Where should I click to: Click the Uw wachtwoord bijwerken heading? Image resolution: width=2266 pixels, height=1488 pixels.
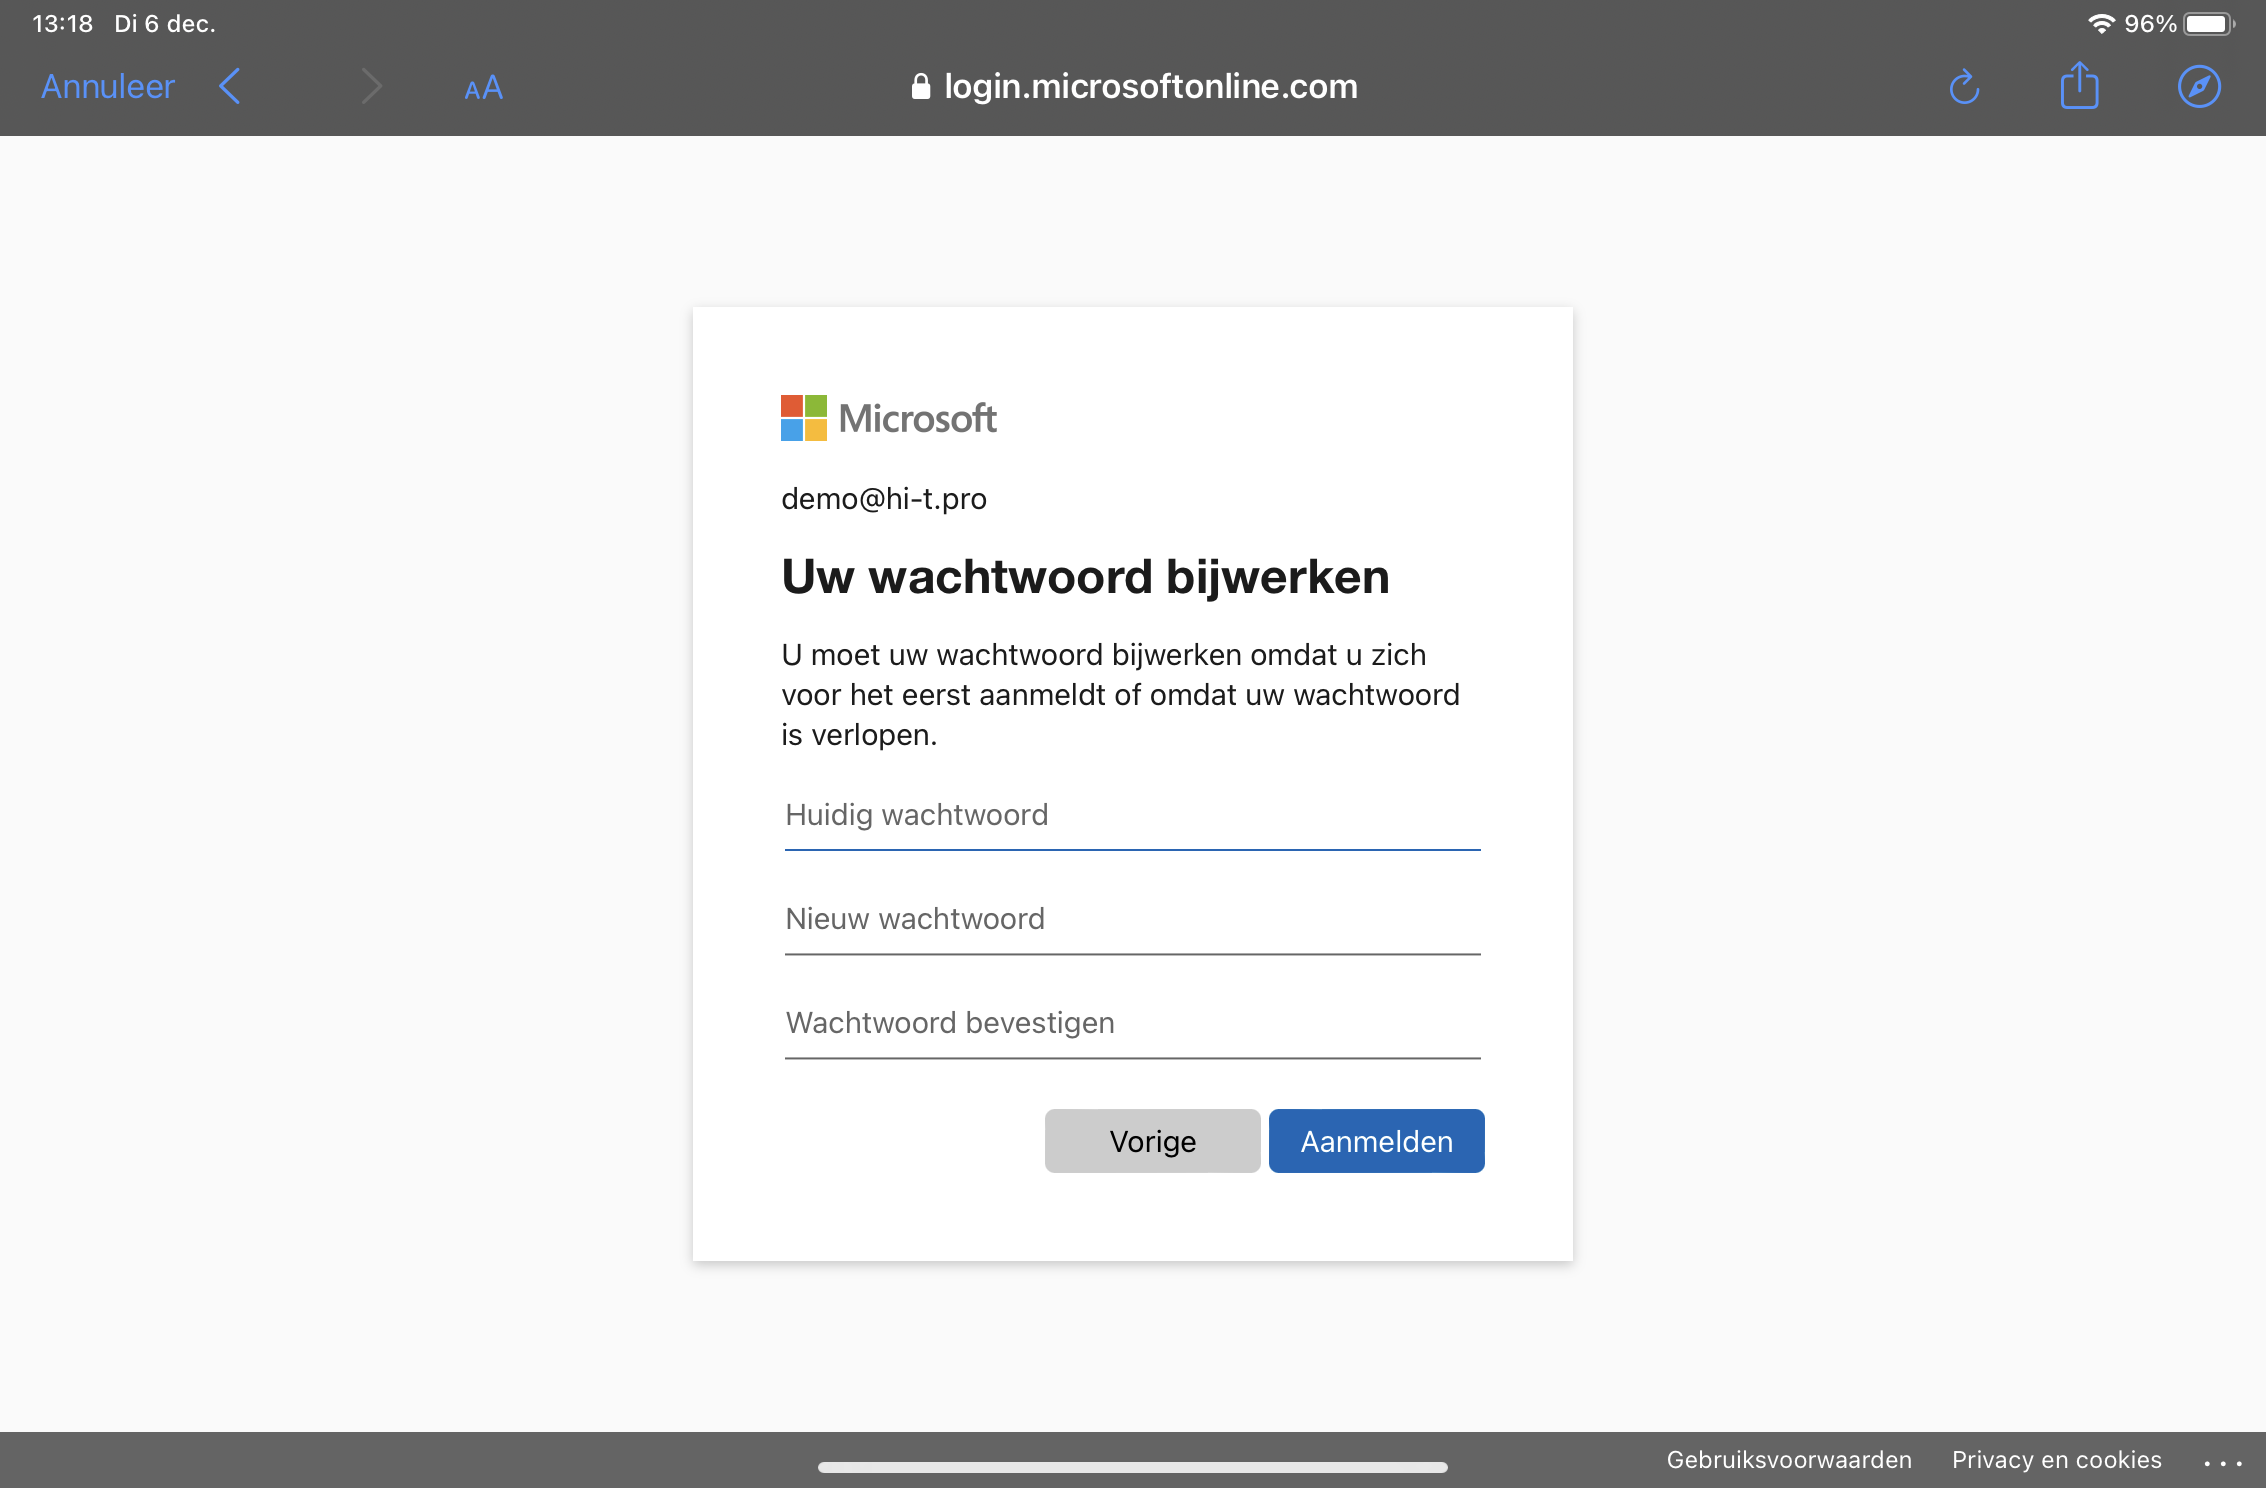[1085, 577]
